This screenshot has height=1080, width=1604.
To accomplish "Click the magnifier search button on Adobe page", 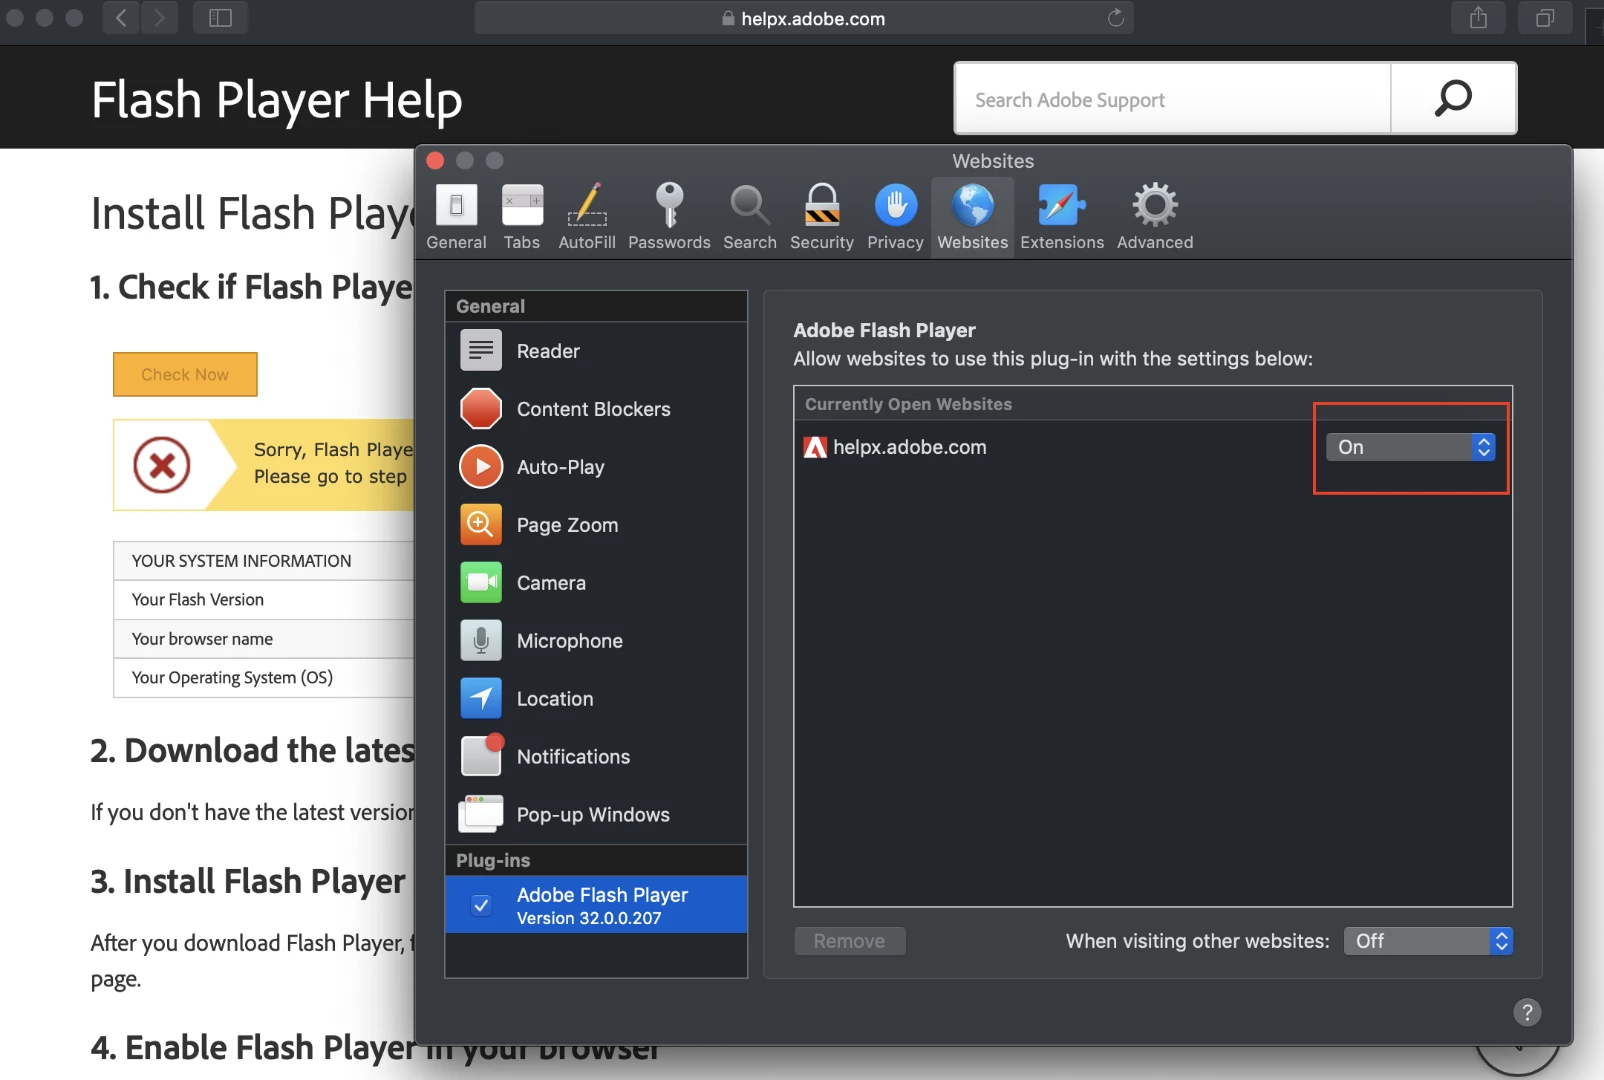I will click(x=1453, y=99).
